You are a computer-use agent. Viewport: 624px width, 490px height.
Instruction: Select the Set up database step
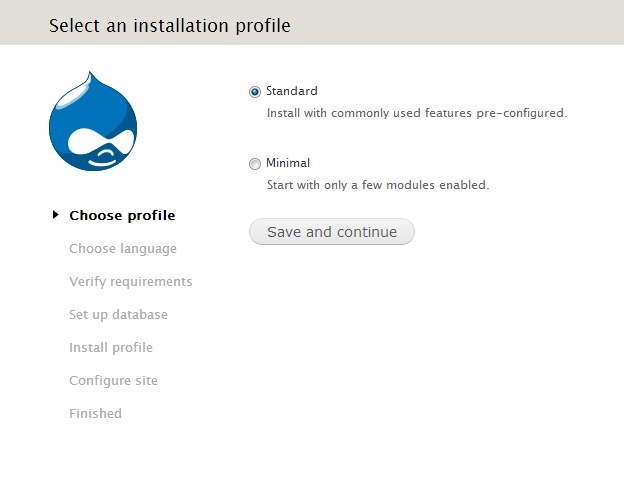tap(118, 314)
